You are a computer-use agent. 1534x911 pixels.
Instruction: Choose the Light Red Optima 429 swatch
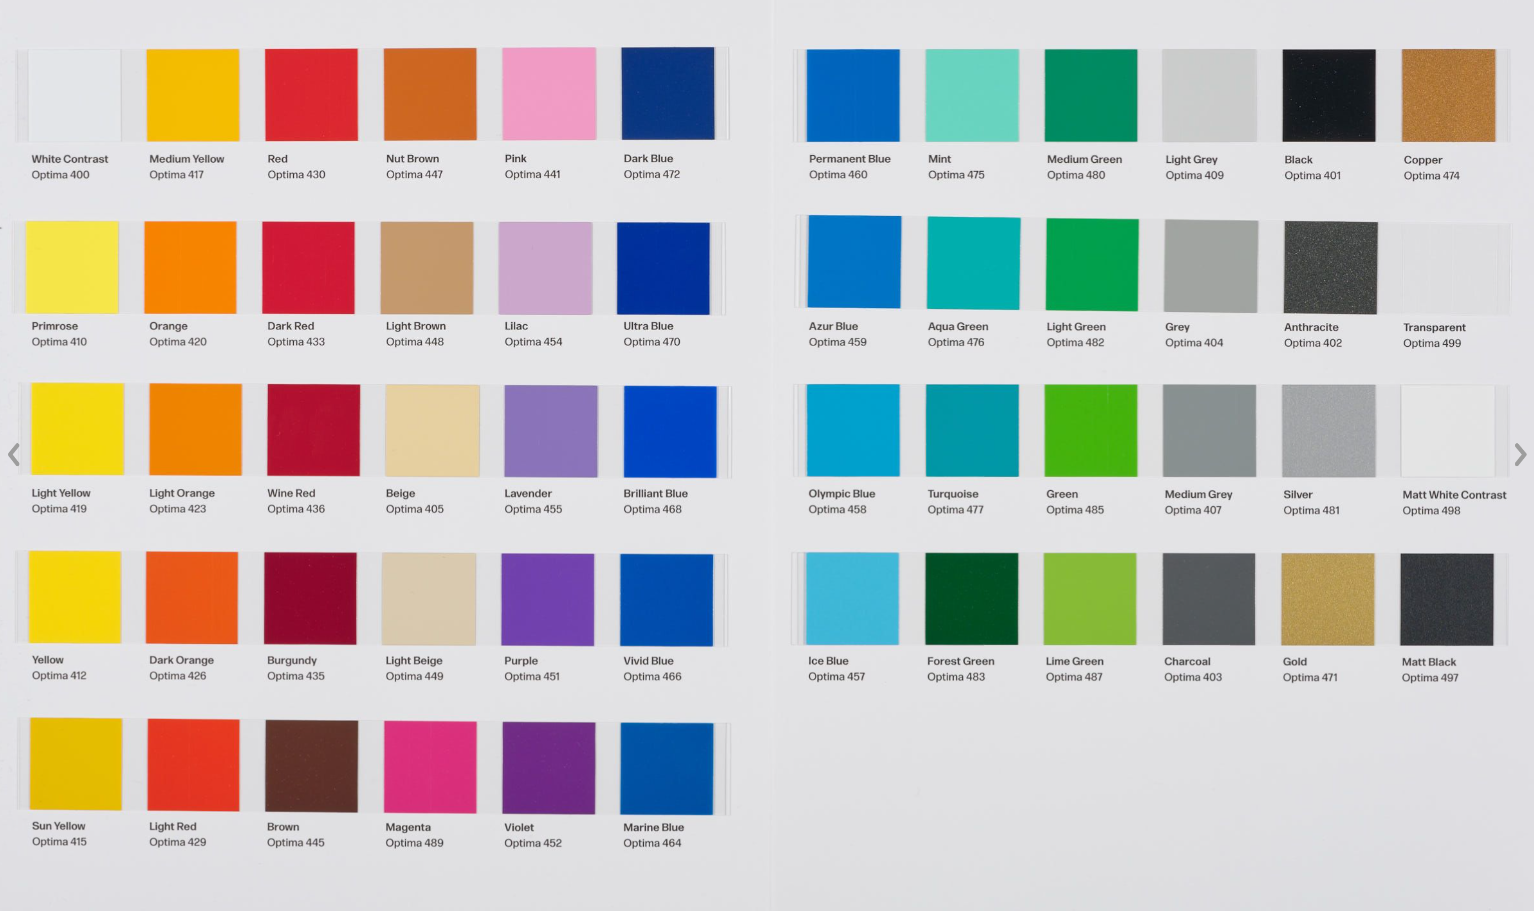[194, 765]
